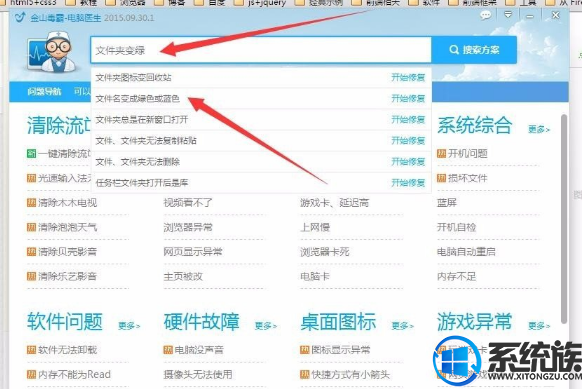Click the new icon beside 一键清除流氓
The height and width of the screenshot is (389, 582).
pos(32,153)
